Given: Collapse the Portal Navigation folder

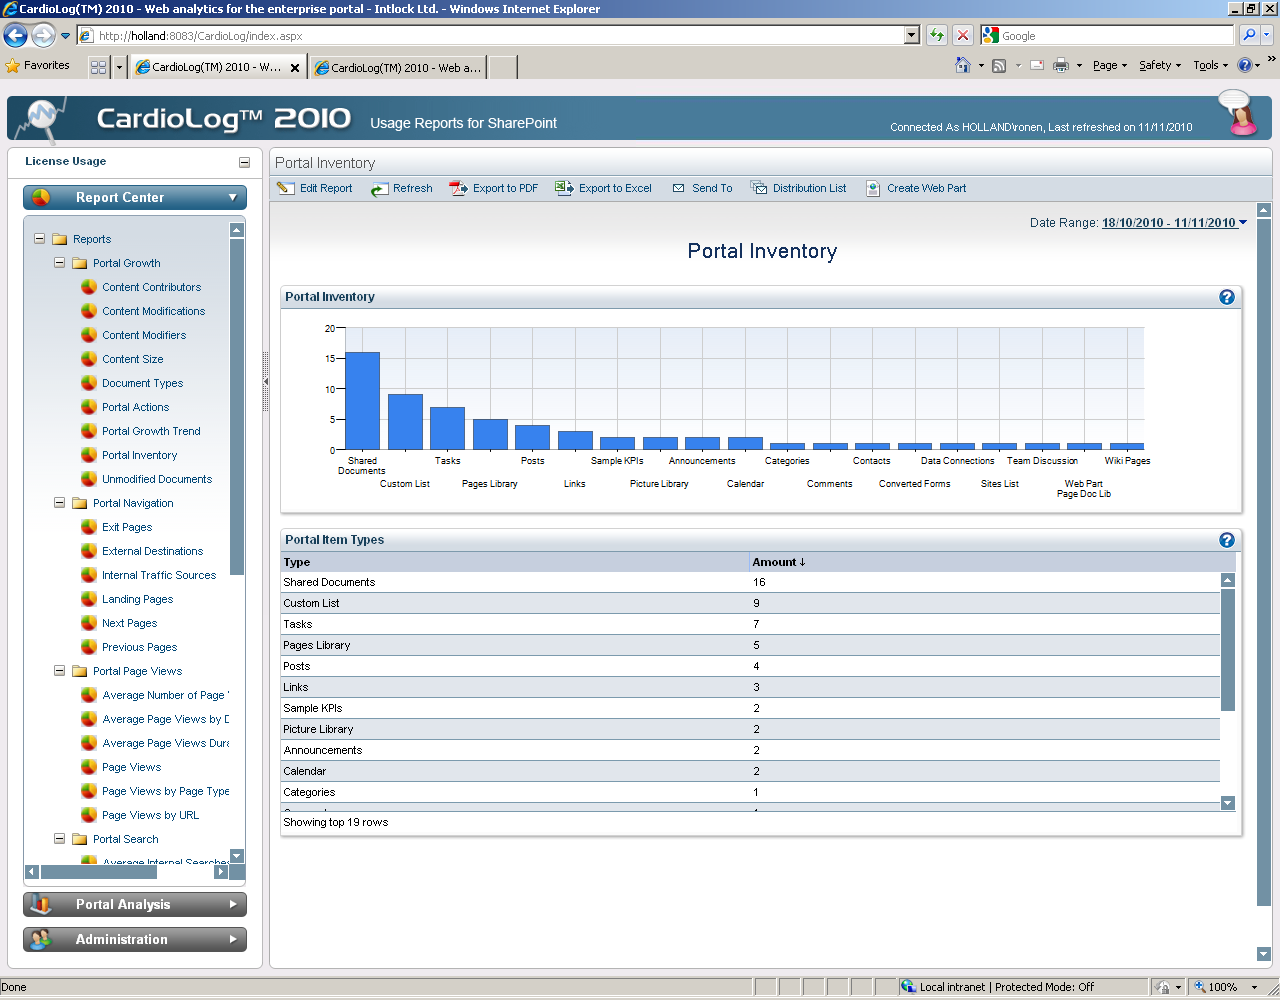Looking at the screenshot, I should pyautogui.click(x=59, y=503).
